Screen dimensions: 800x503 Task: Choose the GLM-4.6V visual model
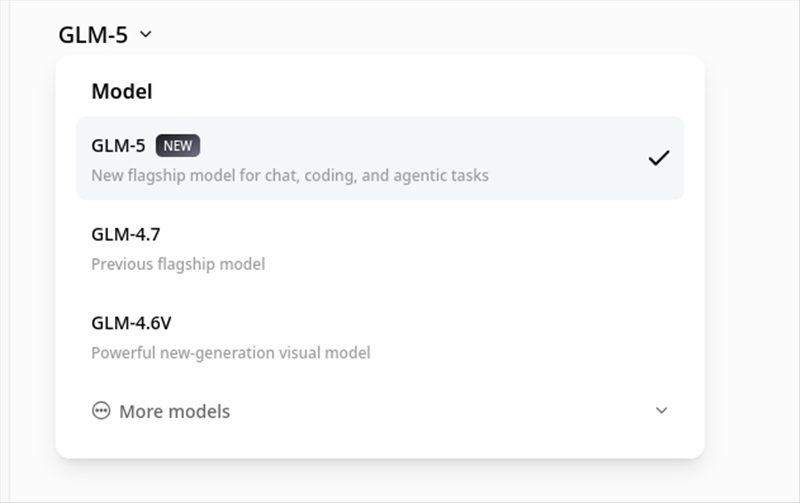(x=132, y=323)
